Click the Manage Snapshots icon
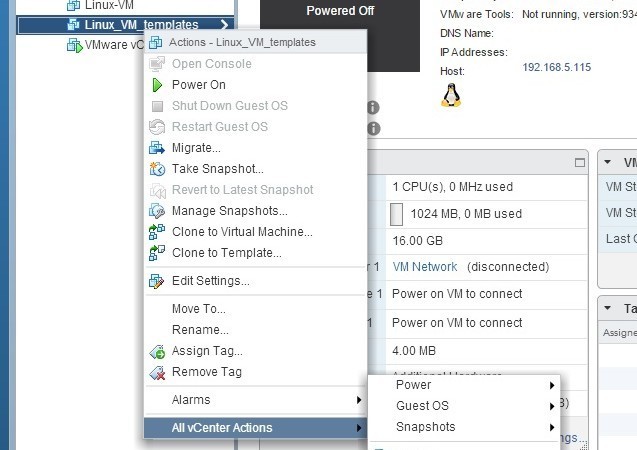The image size is (637, 450). click(157, 211)
